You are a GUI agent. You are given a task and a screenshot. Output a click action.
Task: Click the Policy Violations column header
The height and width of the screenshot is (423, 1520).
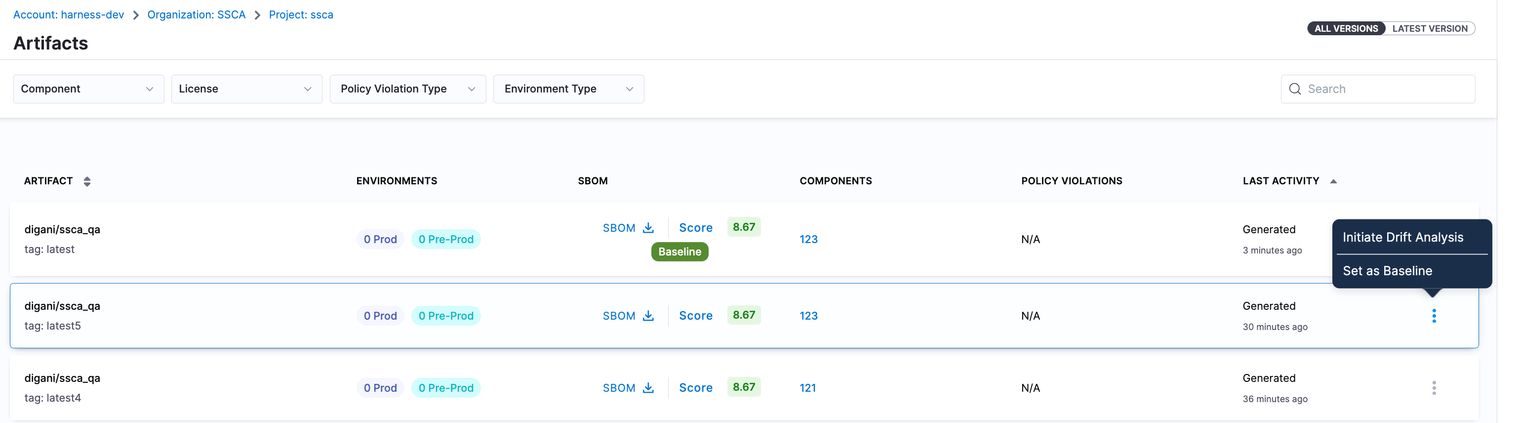1072,181
